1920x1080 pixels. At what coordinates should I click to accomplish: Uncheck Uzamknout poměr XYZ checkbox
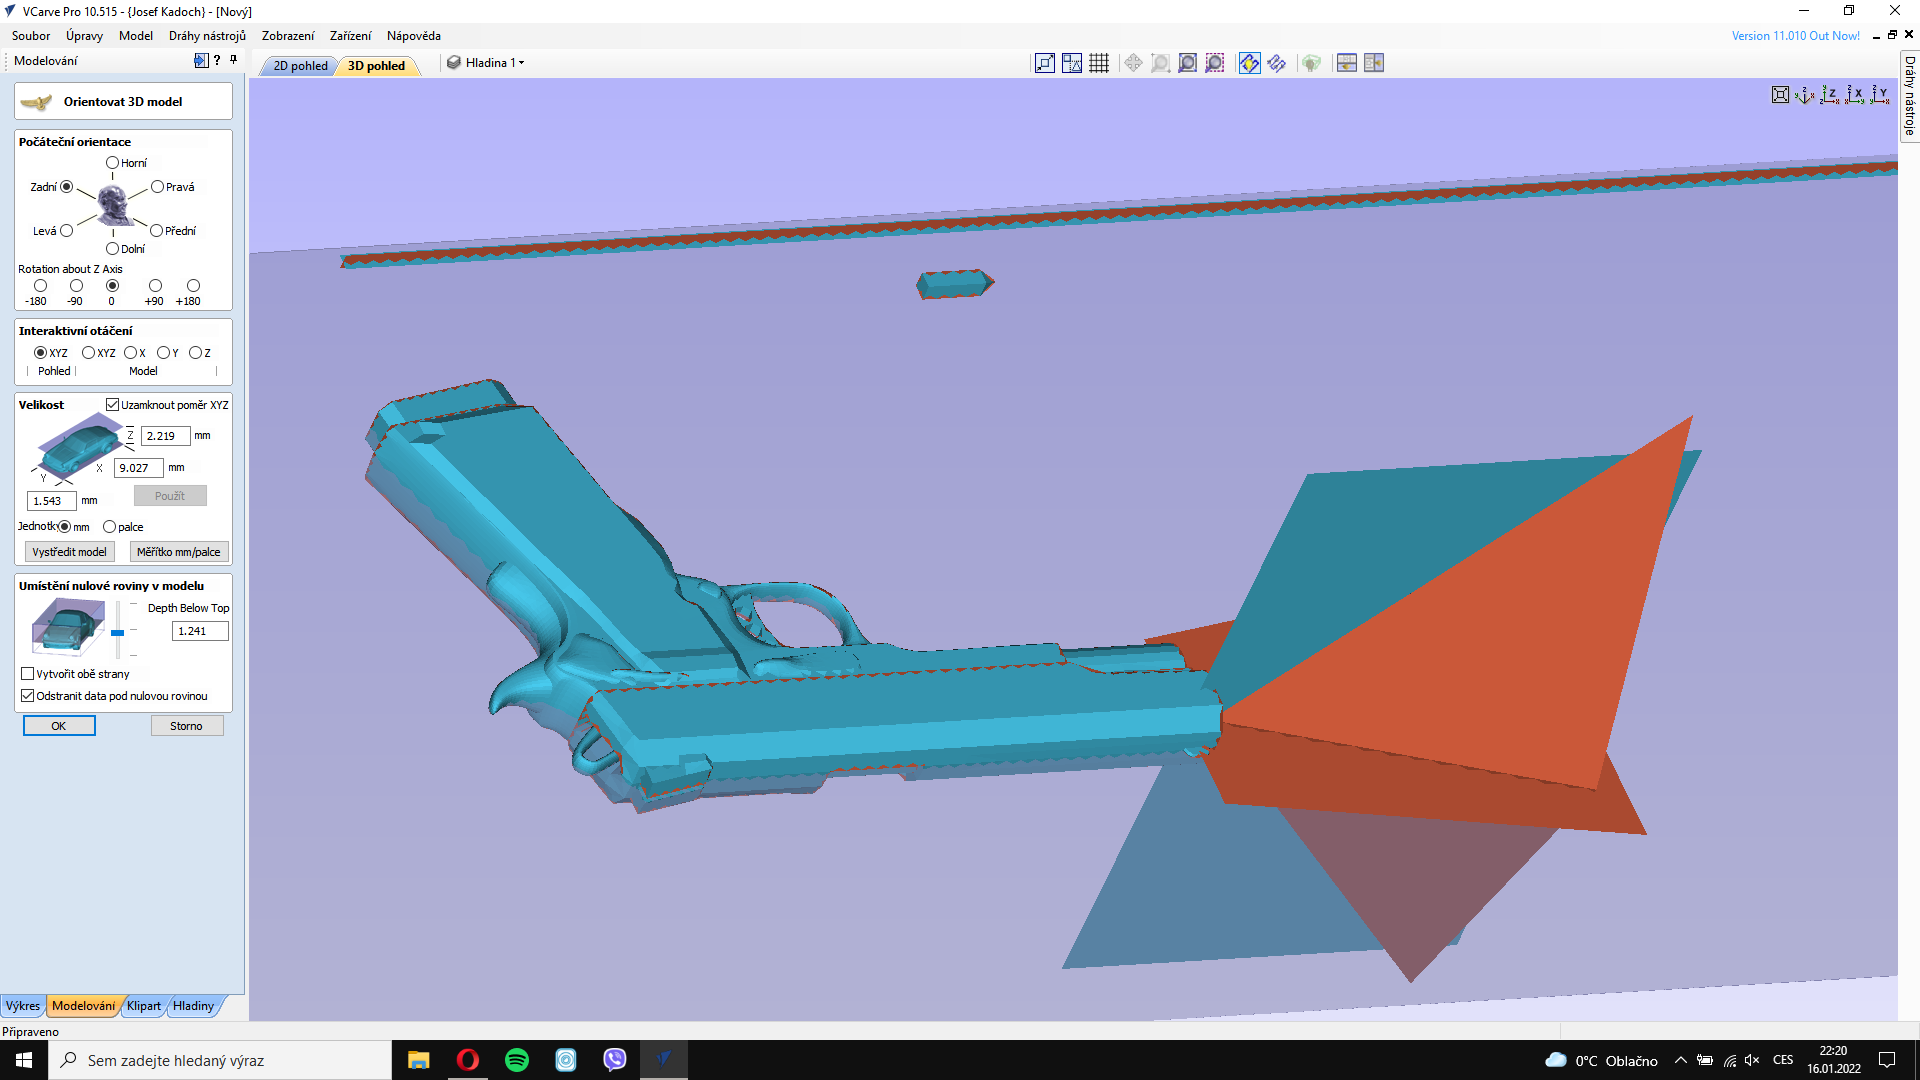[113, 405]
